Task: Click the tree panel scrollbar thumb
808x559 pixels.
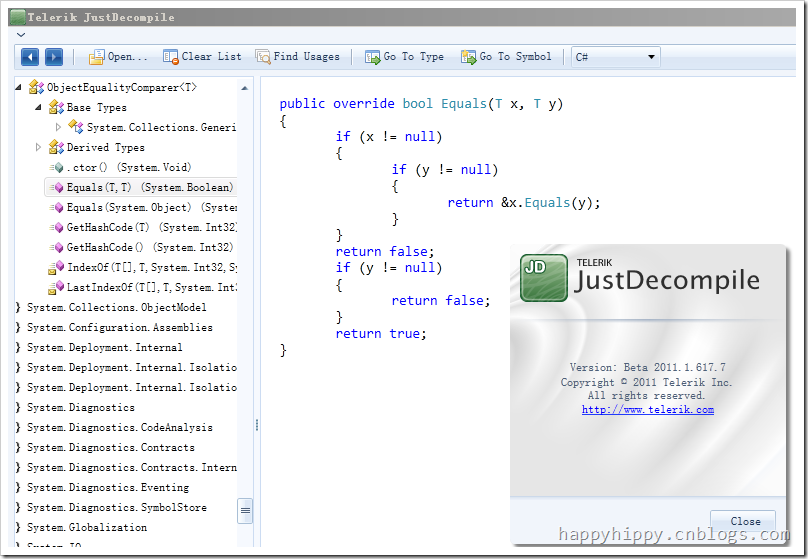Action: pos(245,511)
